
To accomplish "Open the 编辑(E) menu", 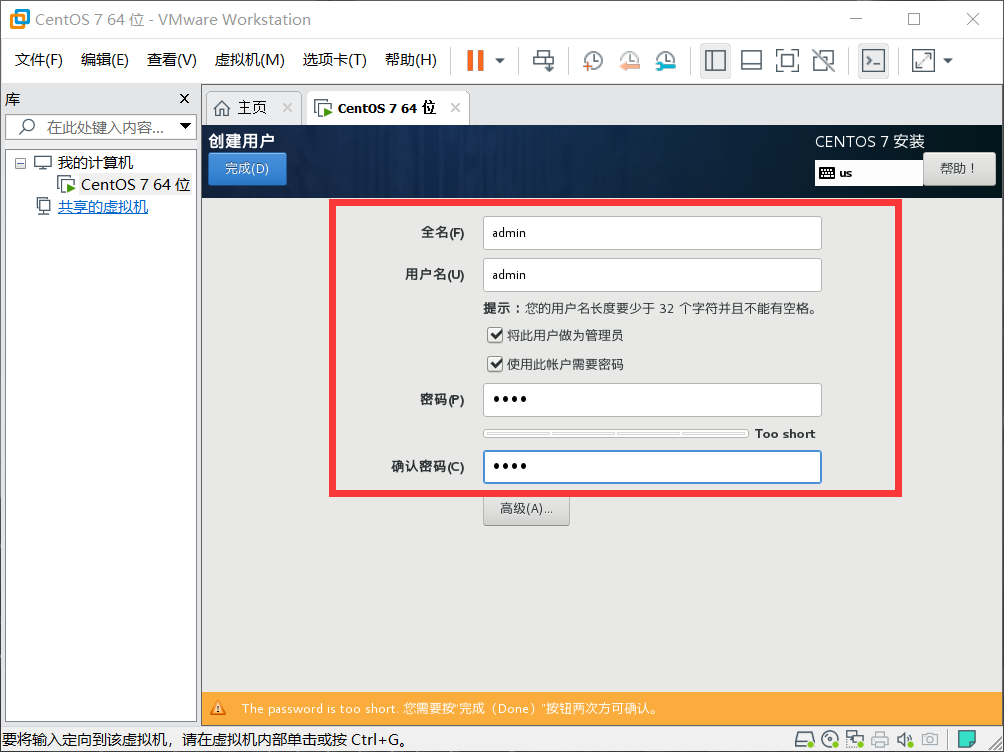I will pos(104,60).
